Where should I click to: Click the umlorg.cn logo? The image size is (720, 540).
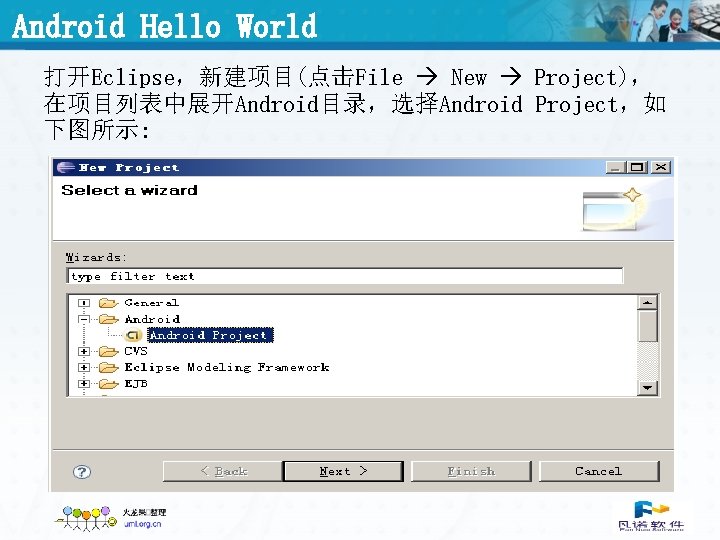pos(86,518)
